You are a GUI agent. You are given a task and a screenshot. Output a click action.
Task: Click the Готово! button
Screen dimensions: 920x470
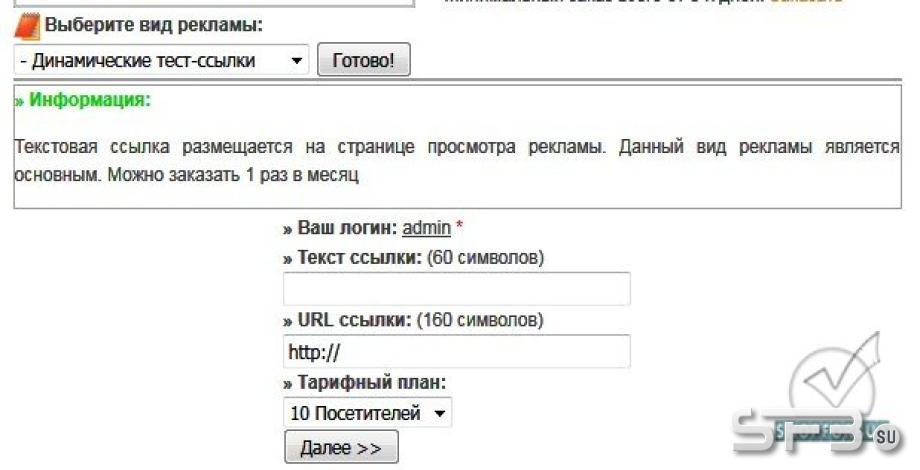[x=364, y=60]
